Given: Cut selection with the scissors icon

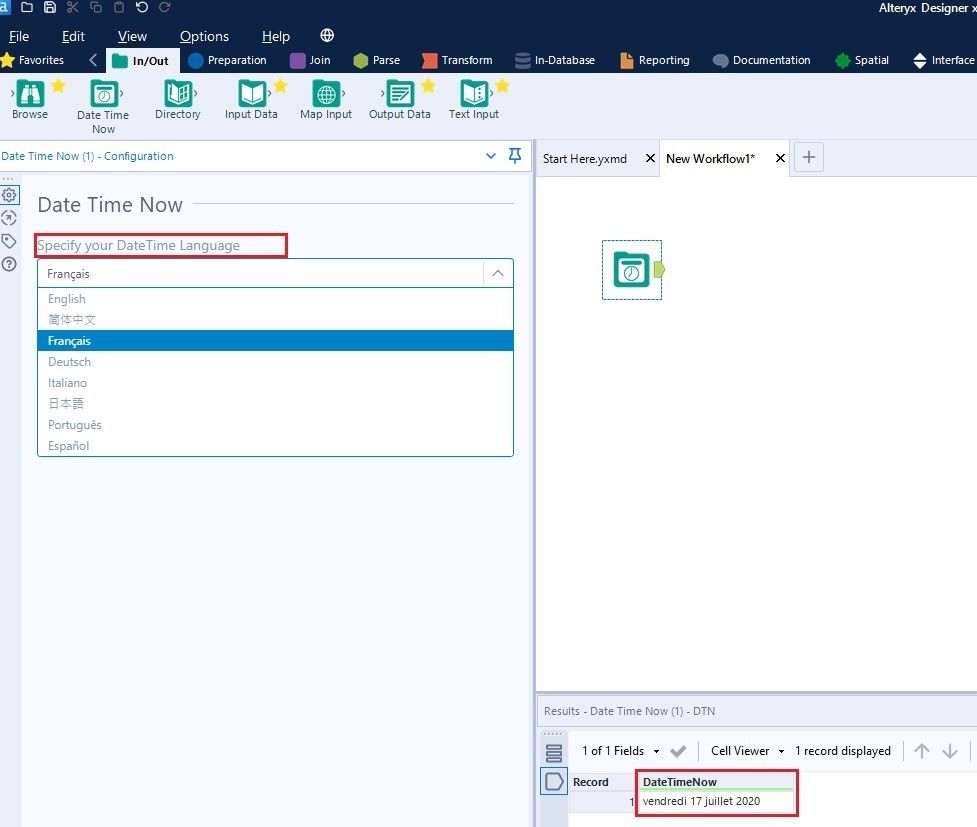Looking at the screenshot, I should tap(73, 7).
